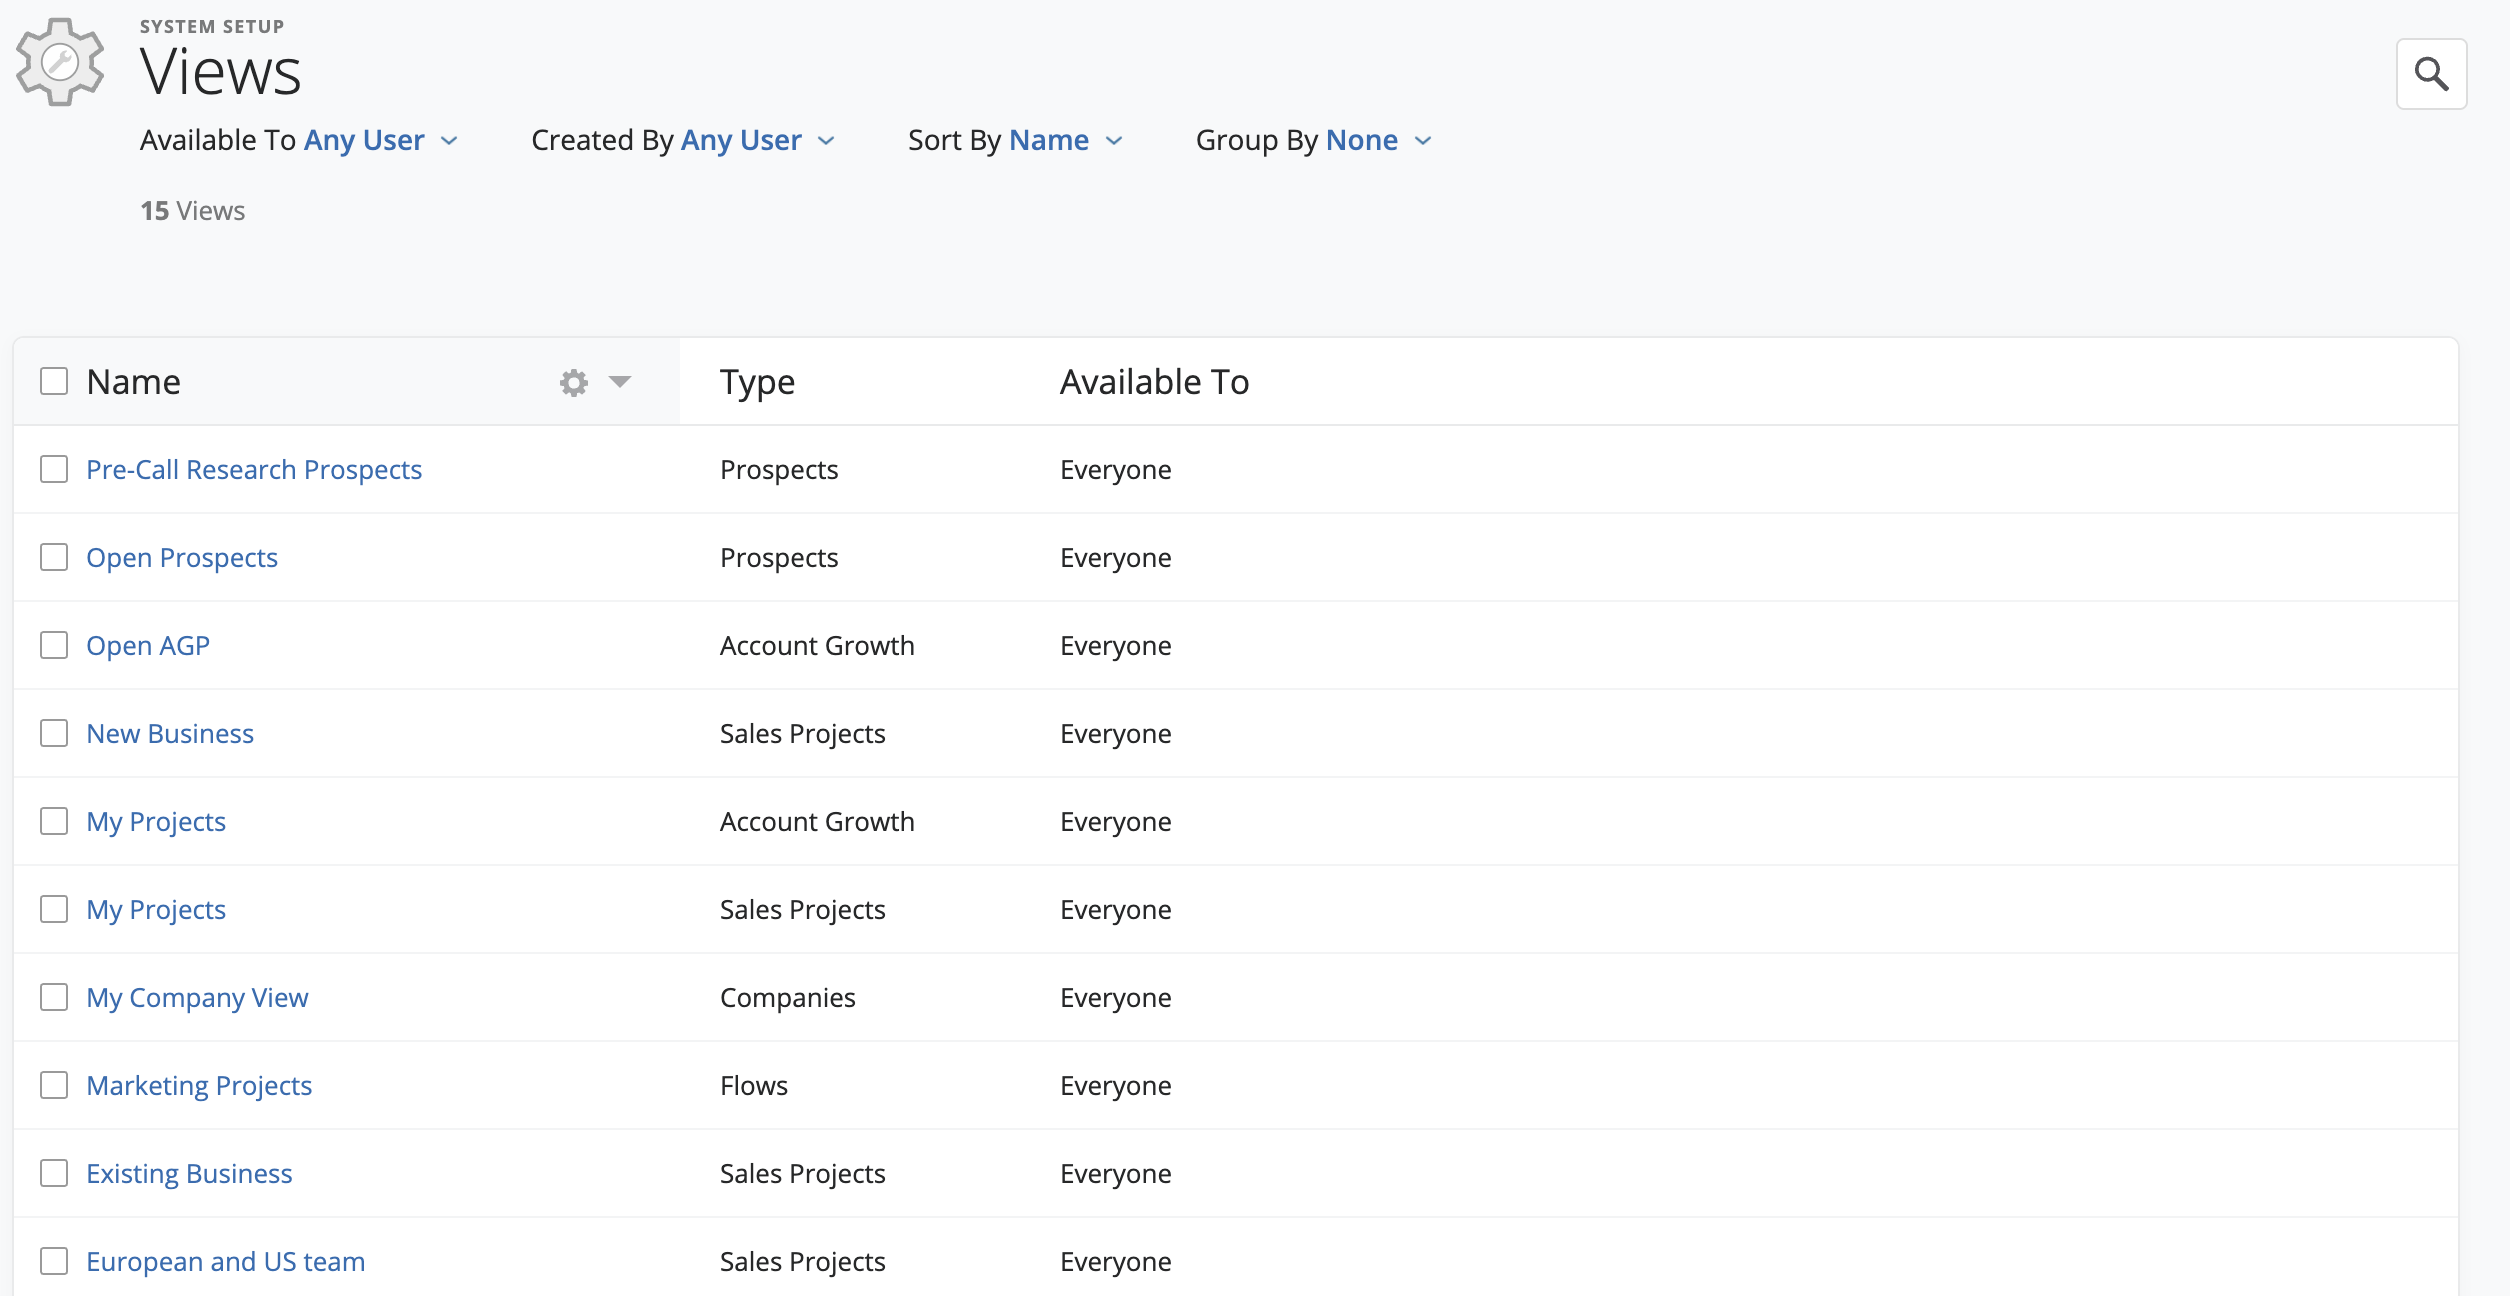The height and width of the screenshot is (1296, 2510).
Task: Open the New Business view
Action: (x=170, y=734)
